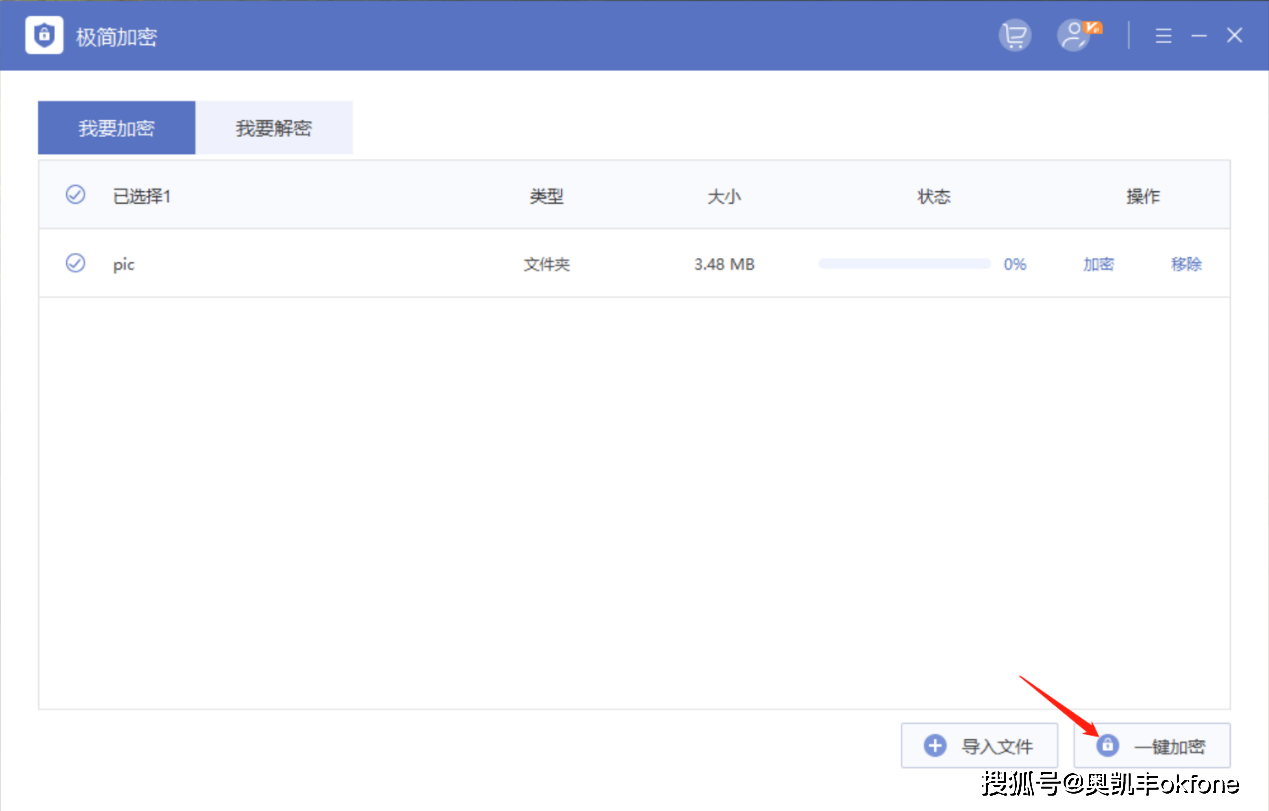Click the 导入文件 button
Viewport: 1269px width, 811px height.
979,746
